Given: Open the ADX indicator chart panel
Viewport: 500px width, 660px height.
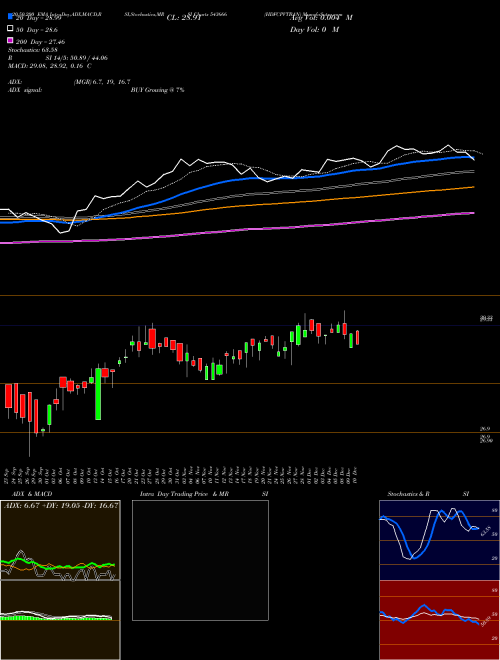Looking at the screenshot, I should click(60, 540).
